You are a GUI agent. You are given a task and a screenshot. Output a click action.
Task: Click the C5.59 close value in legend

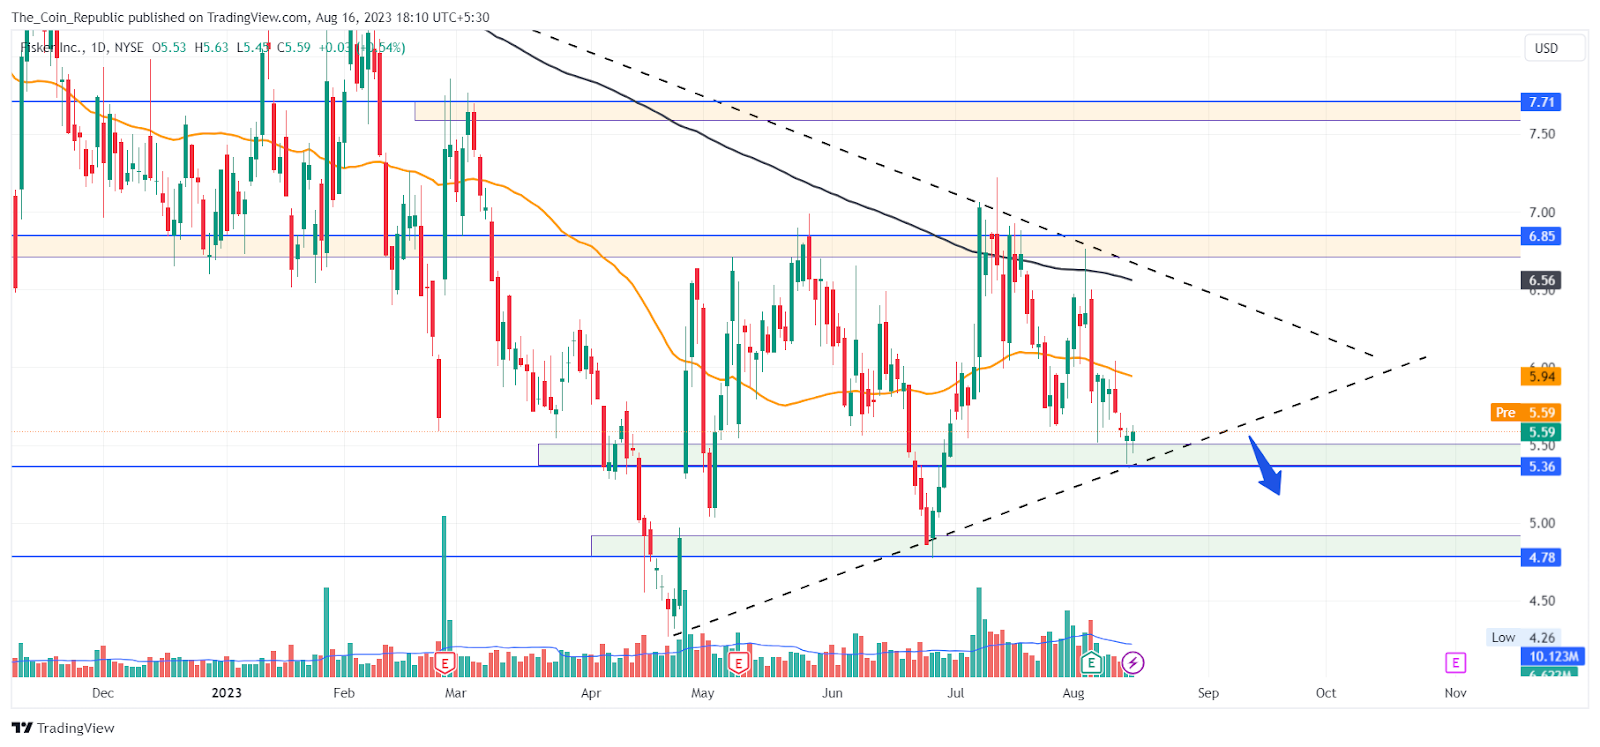point(294,47)
